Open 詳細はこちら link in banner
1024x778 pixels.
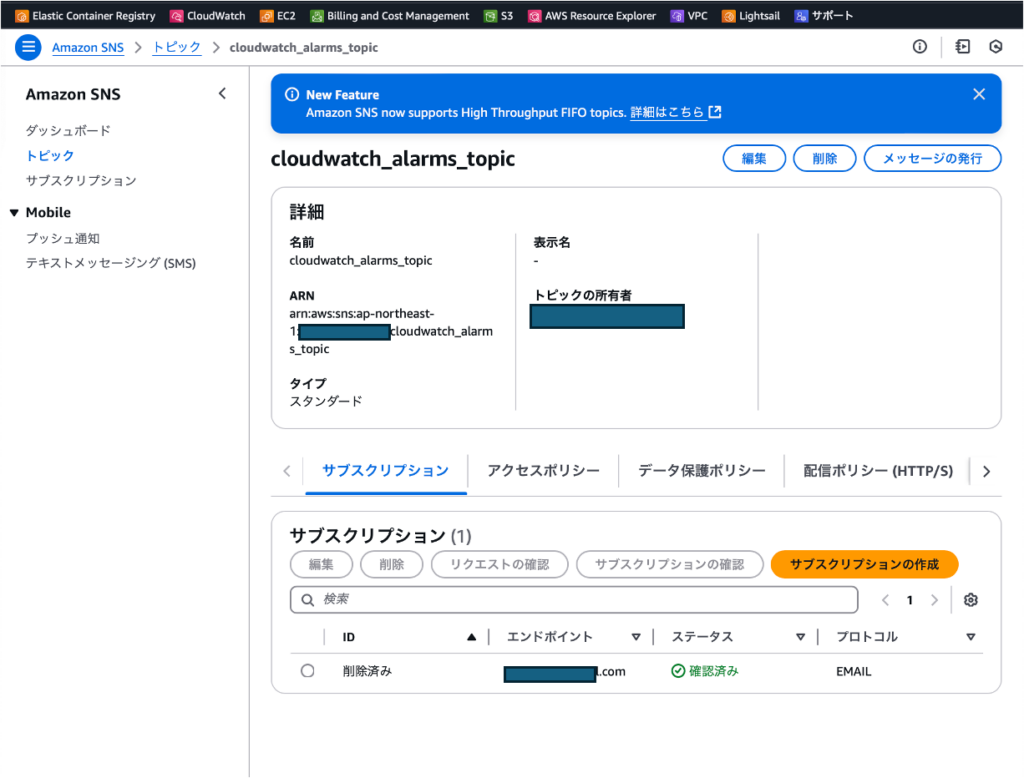coord(675,112)
